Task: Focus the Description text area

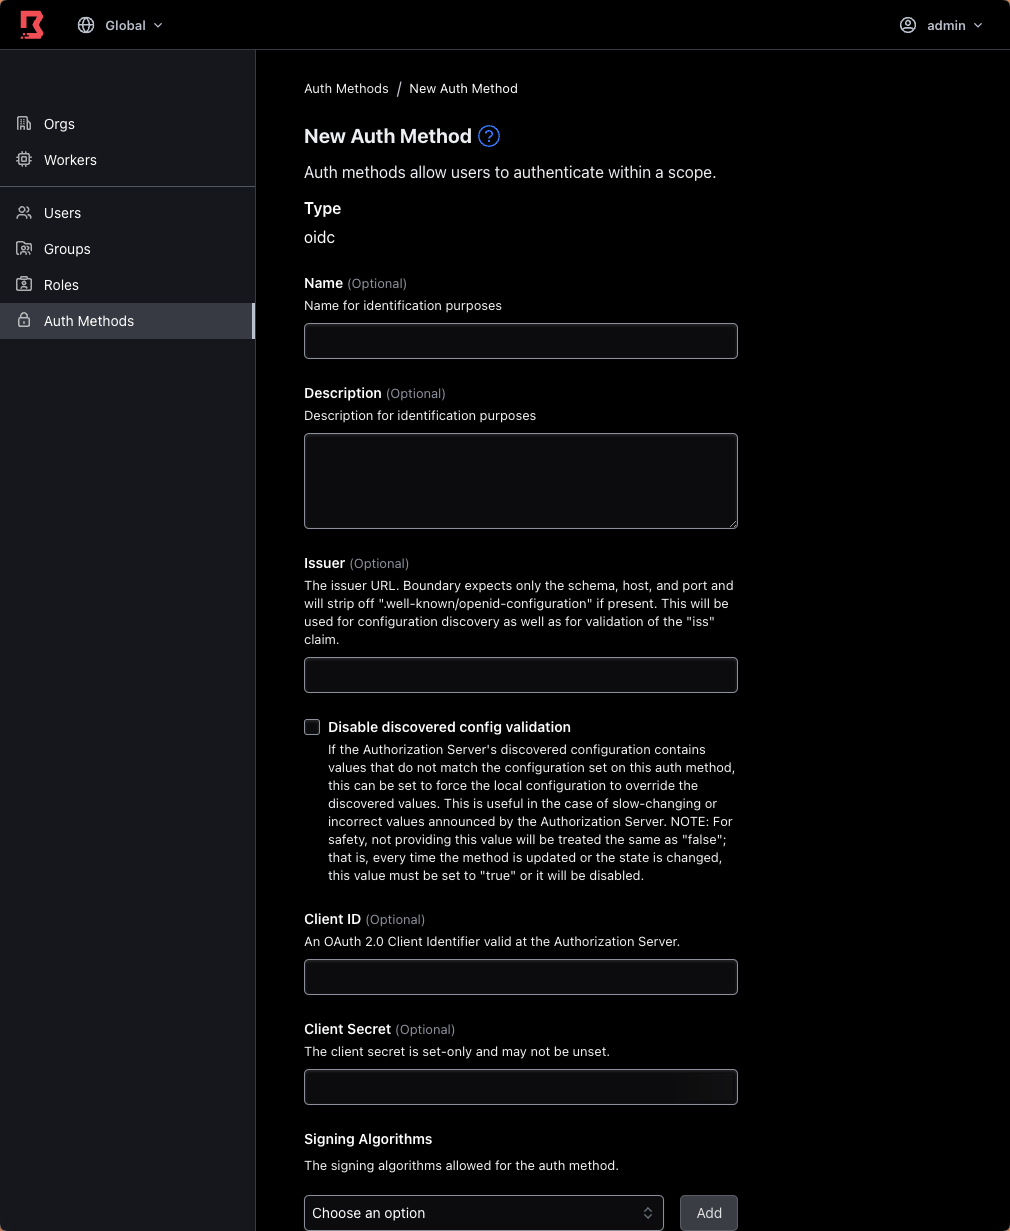Action: tap(521, 481)
